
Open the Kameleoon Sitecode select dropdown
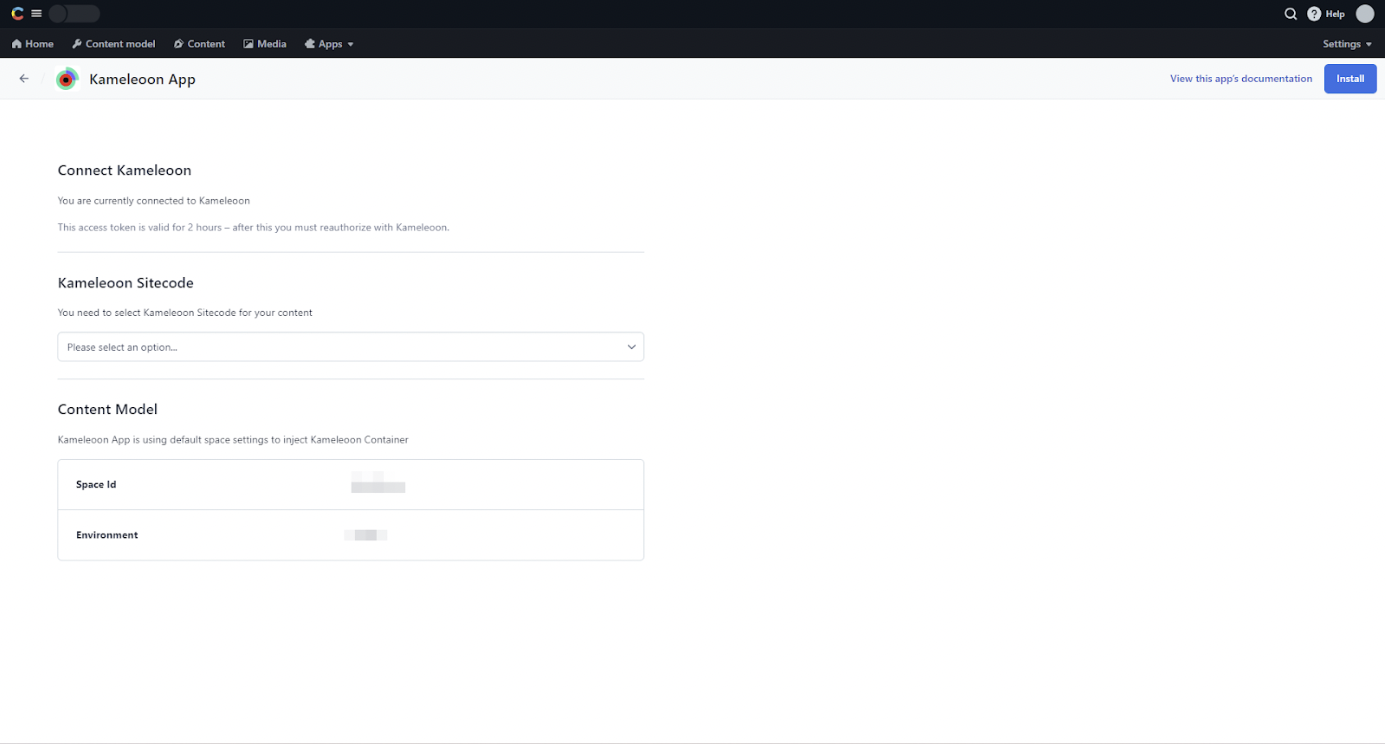pos(350,347)
